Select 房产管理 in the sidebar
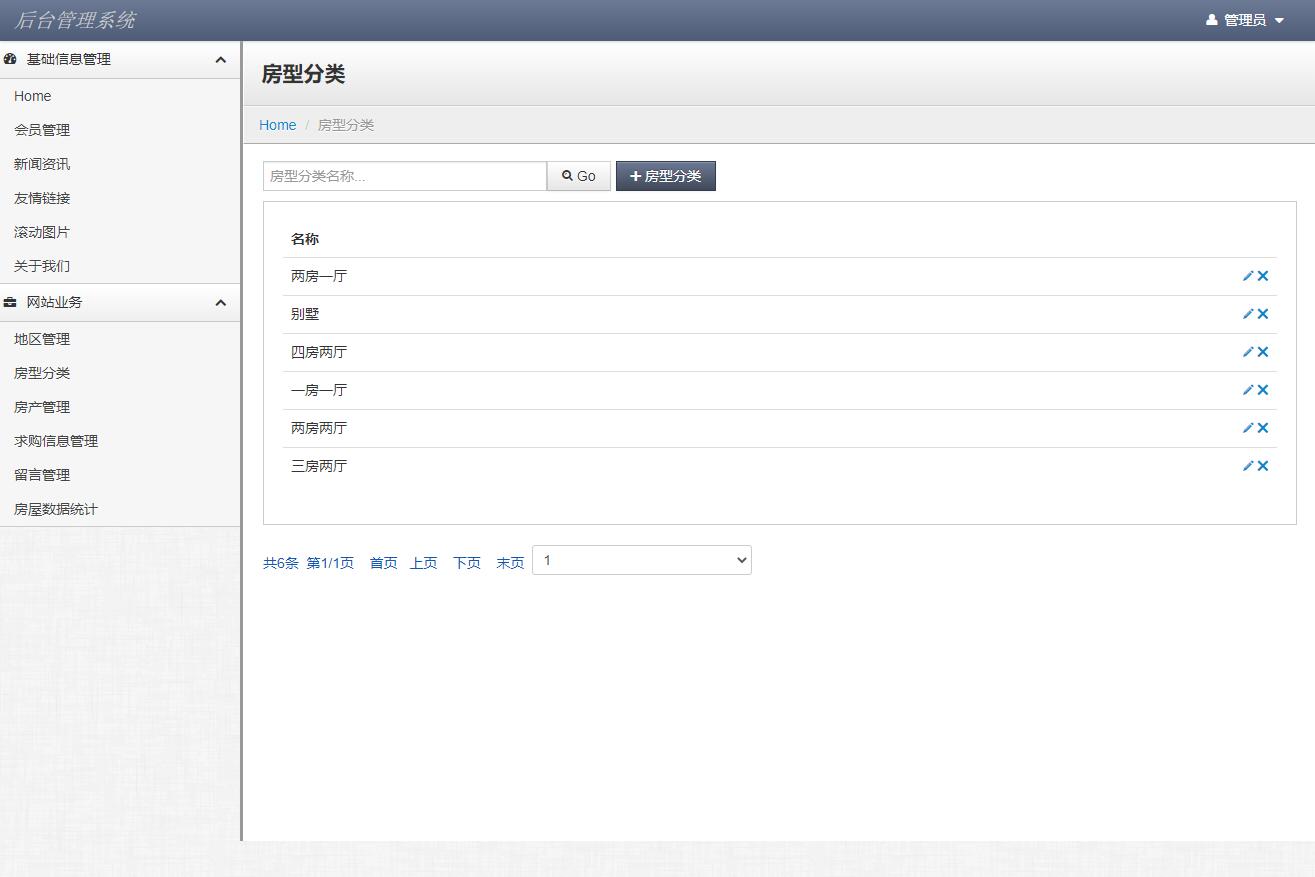Screen dimensions: 1315x877 click(41, 406)
